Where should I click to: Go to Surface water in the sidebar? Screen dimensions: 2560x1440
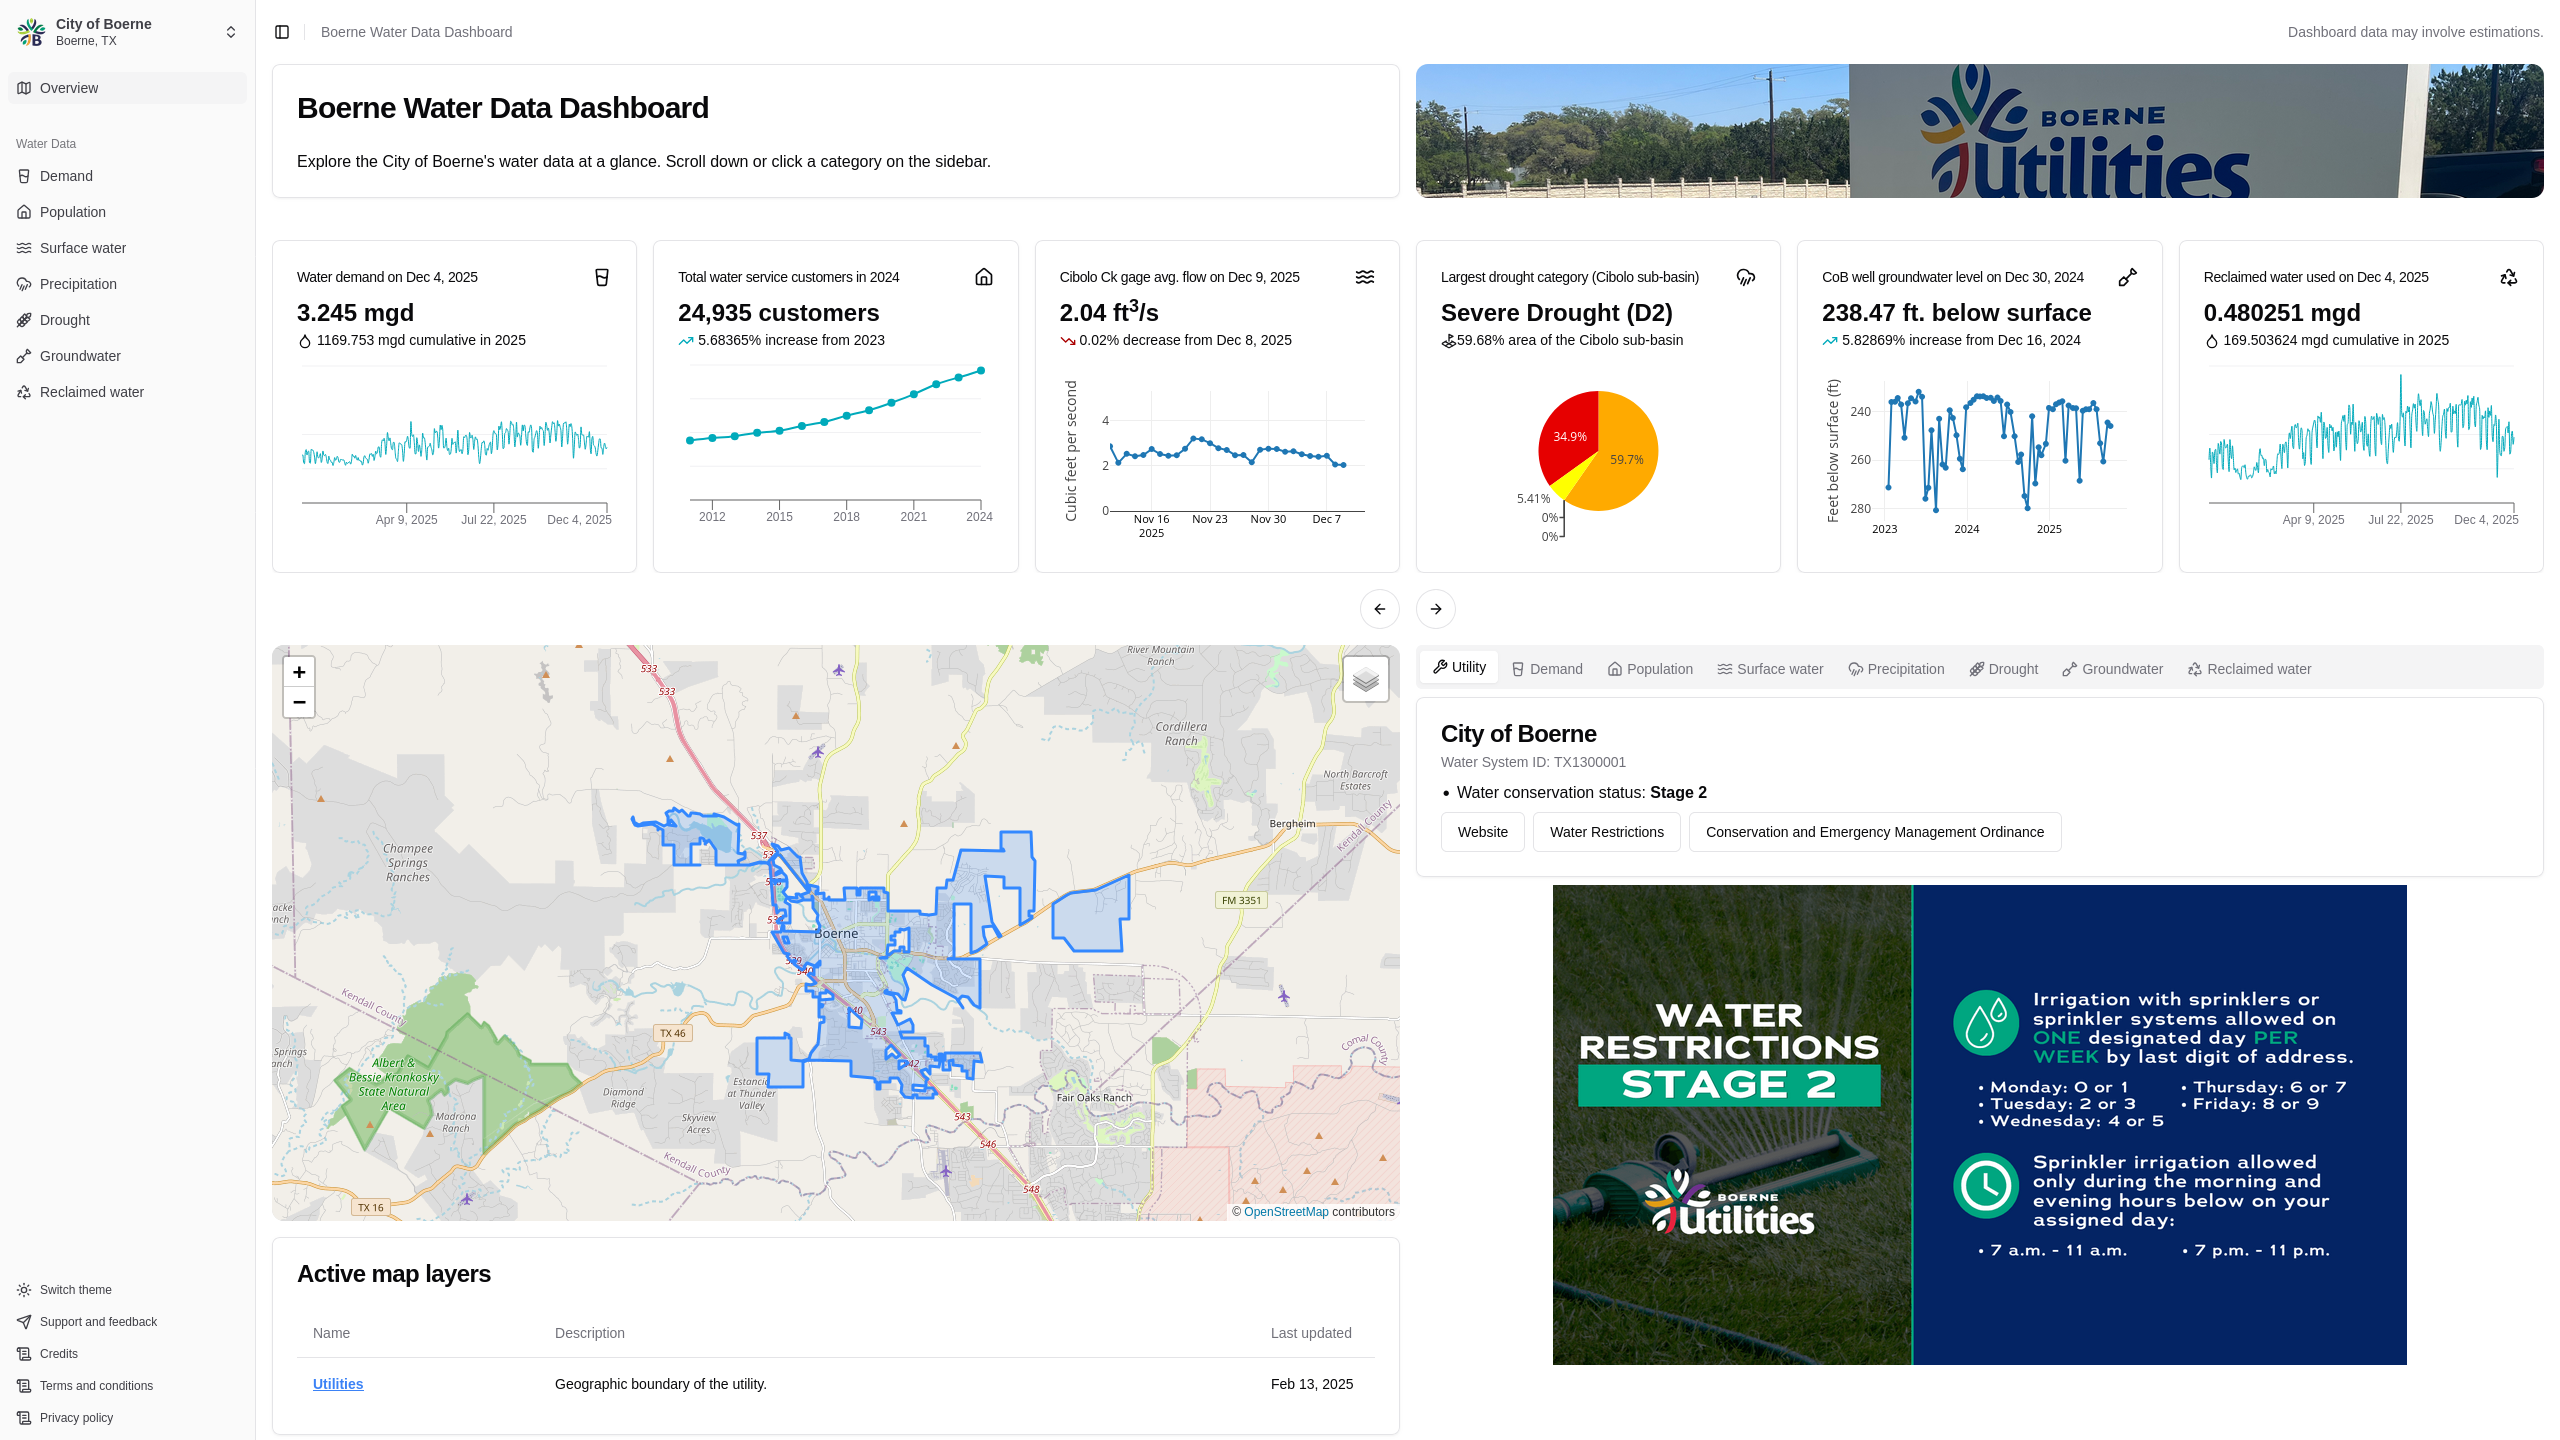pyautogui.click(x=127, y=248)
